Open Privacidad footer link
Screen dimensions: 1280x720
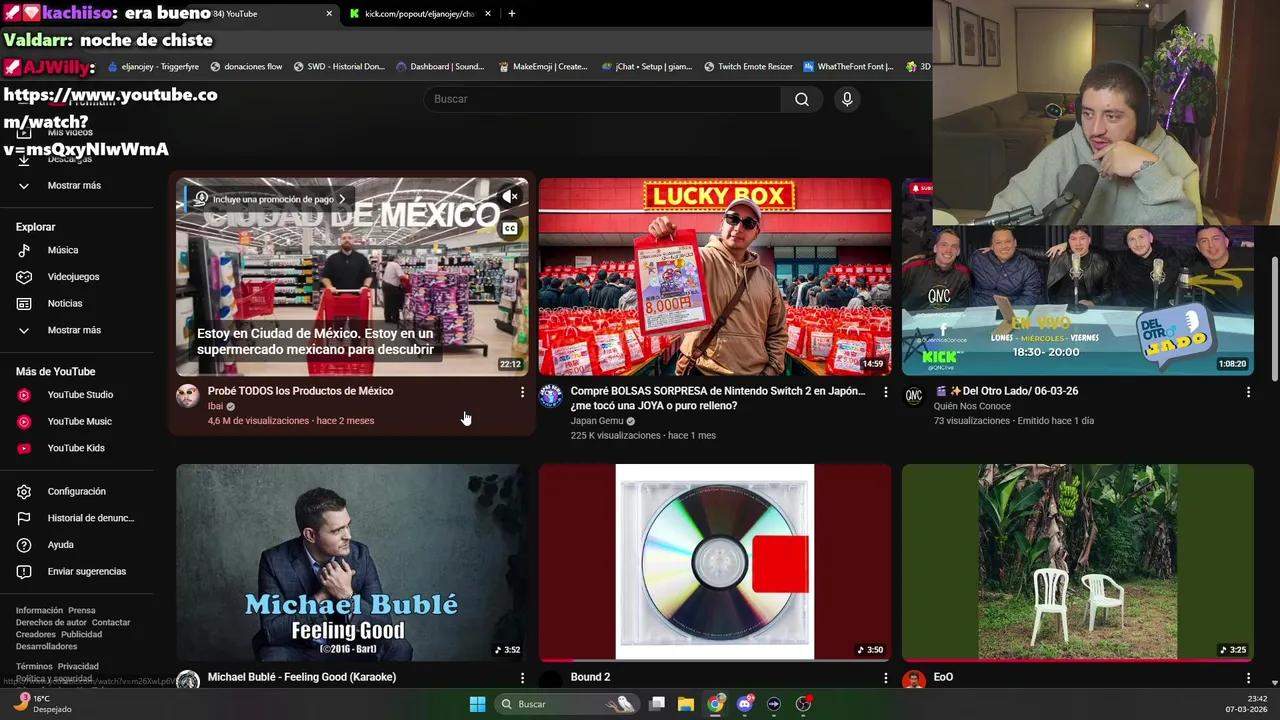[x=78, y=666]
